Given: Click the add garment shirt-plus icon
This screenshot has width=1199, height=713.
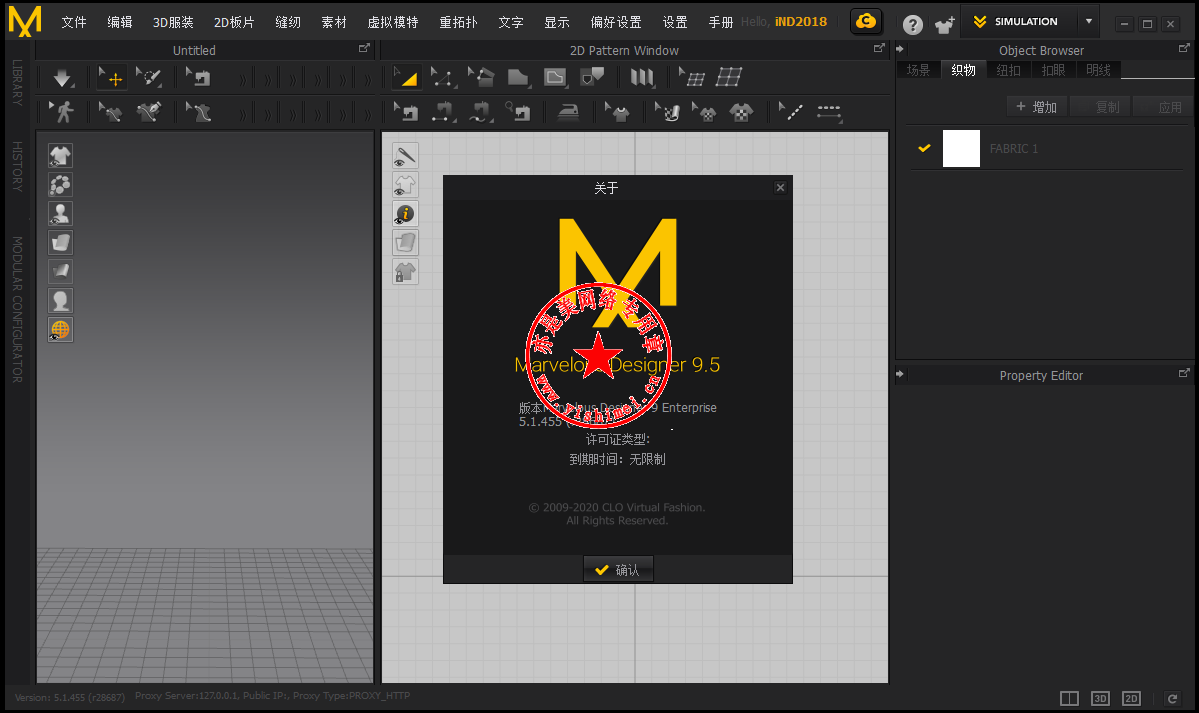Looking at the screenshot, I should (x=944, y=24).
